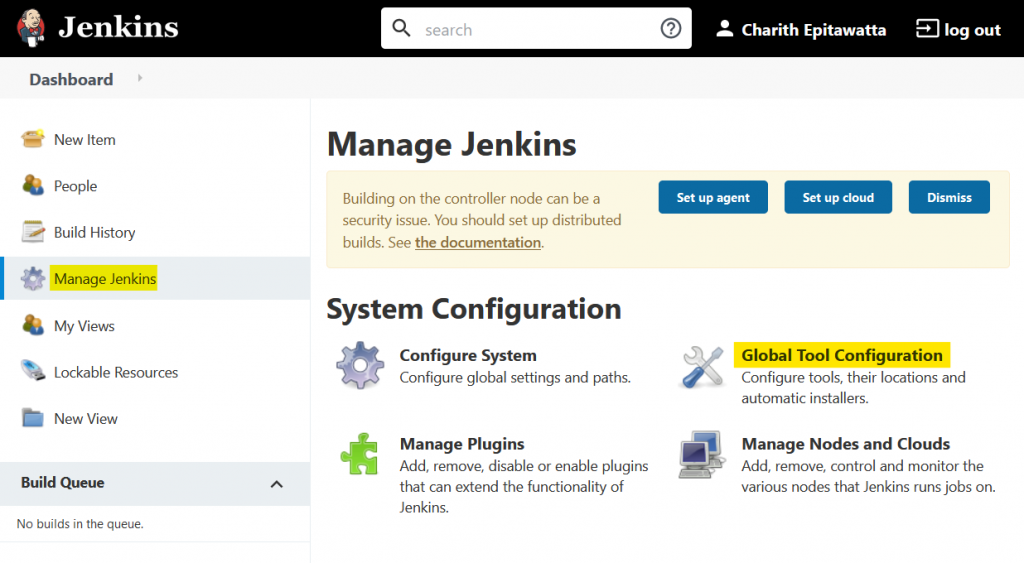Collapse the Build Queue panel chevron
The image size is (1024, 563).
coord(277,484)
